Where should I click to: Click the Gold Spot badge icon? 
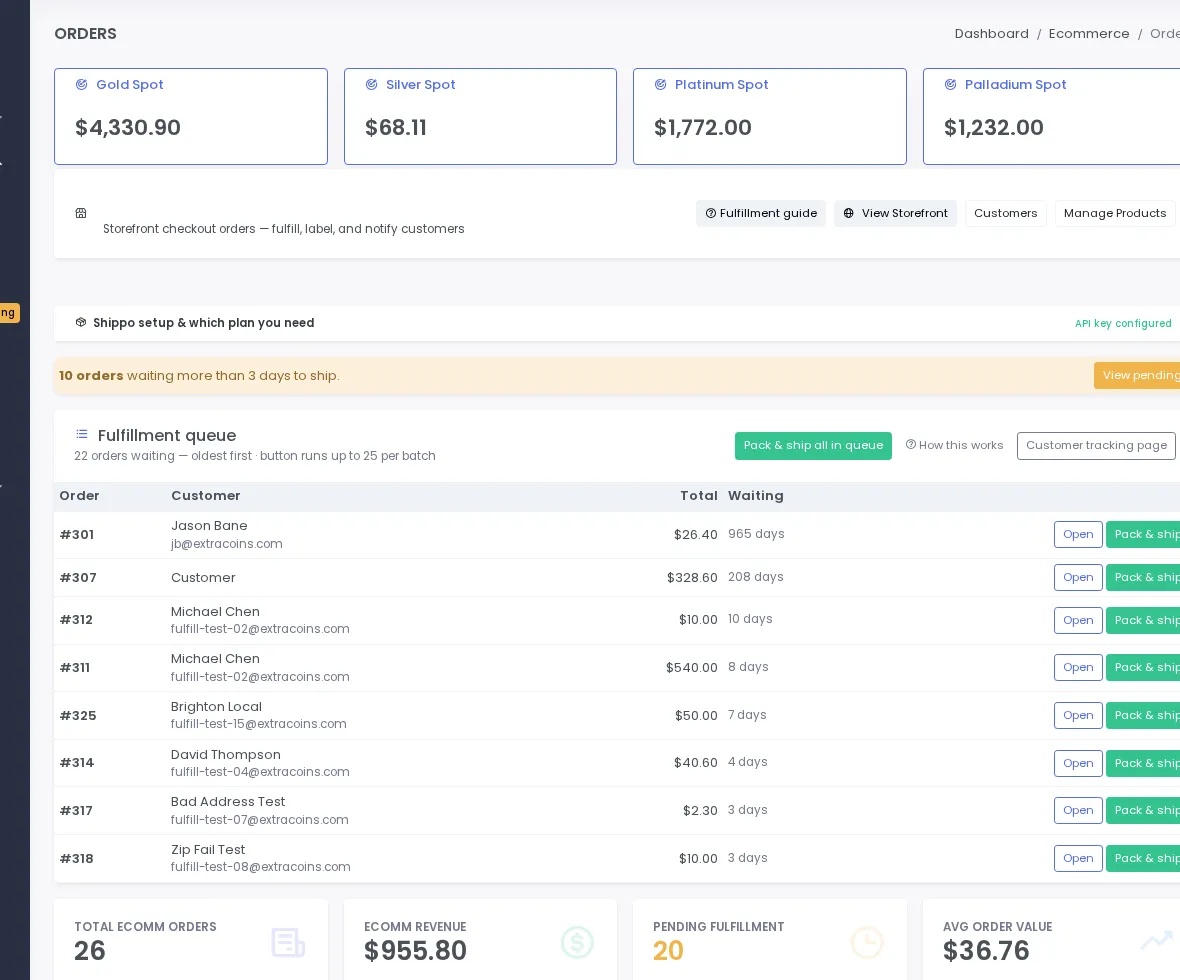[81, 84]
